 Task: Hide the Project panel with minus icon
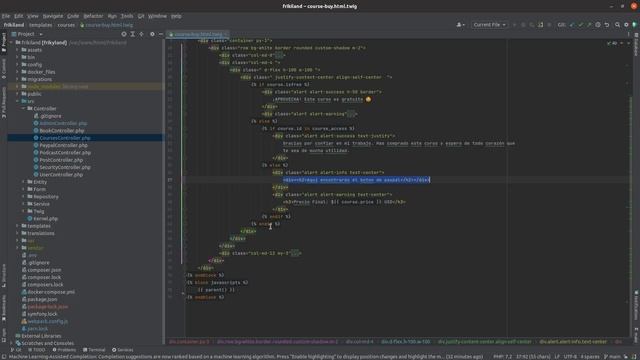click(161, 34)
